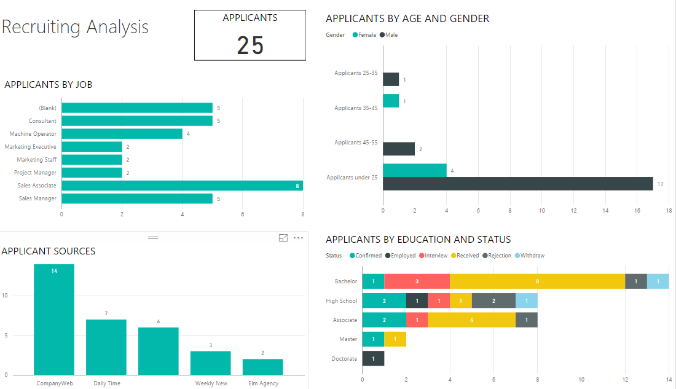Click the male bar for Applicants under 25

click(518, 184)
